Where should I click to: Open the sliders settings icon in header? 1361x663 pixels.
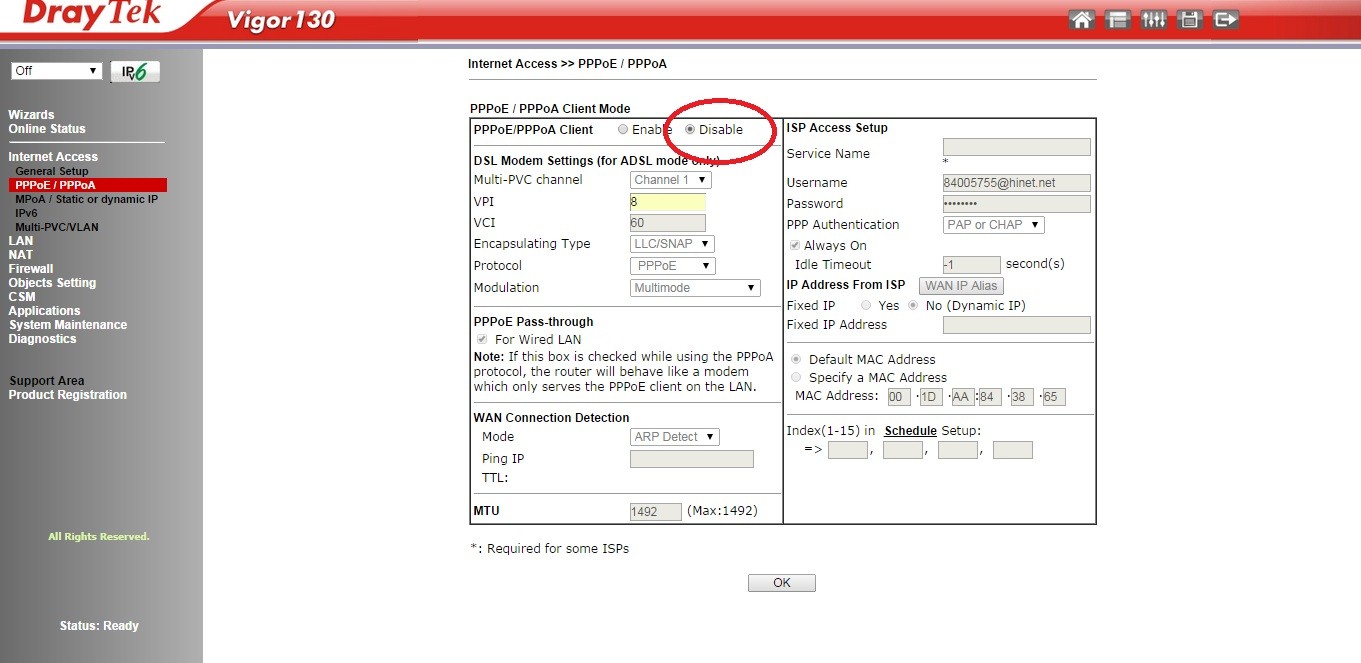point(1153,20)
